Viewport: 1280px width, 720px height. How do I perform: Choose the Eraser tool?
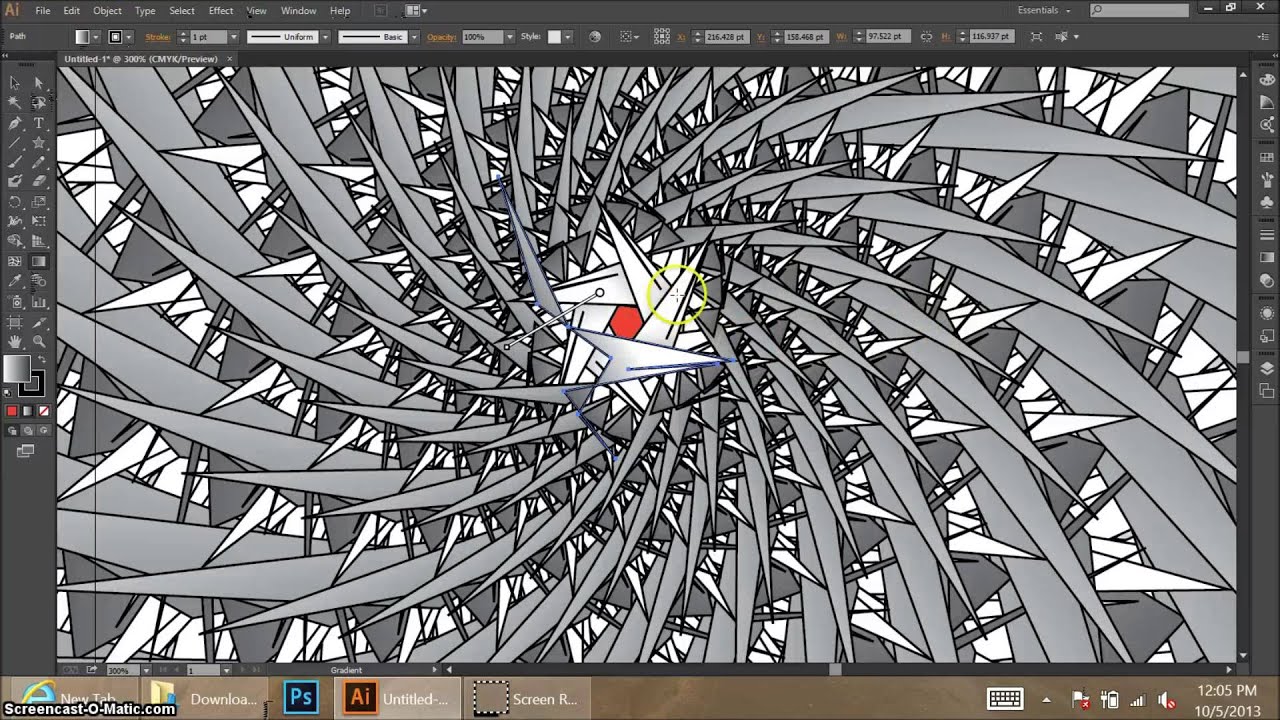[x=39, y=182]
